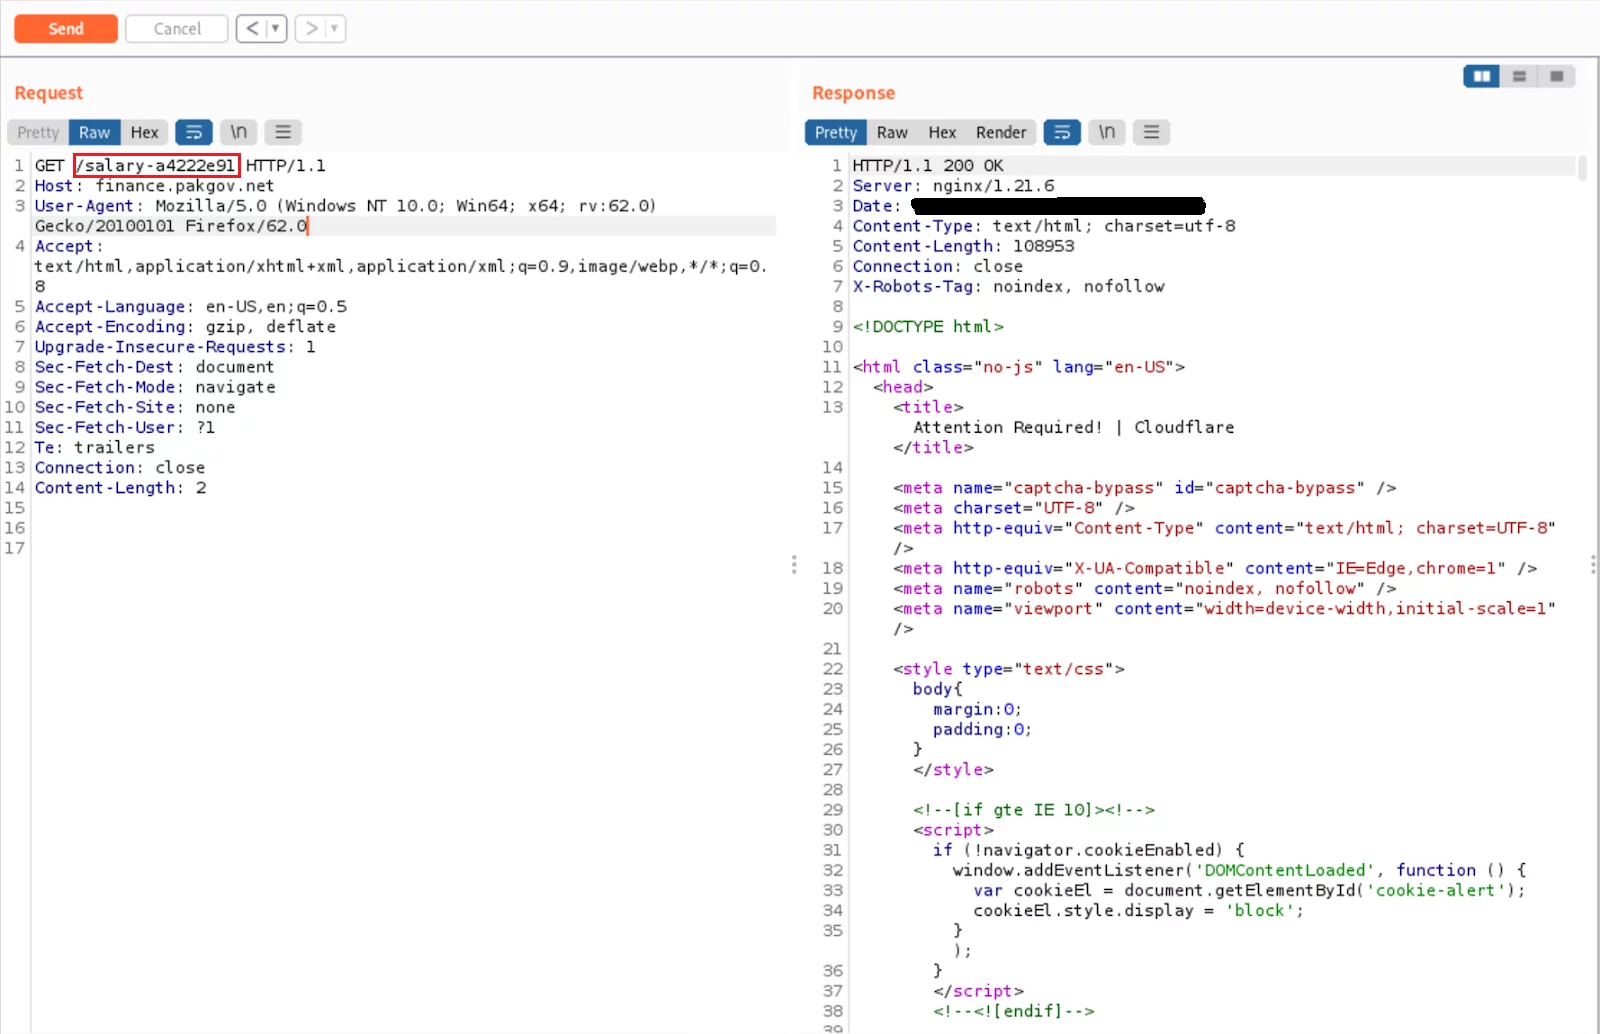Click the HTTP/1.1 200 OK status line

coord(928,166)
